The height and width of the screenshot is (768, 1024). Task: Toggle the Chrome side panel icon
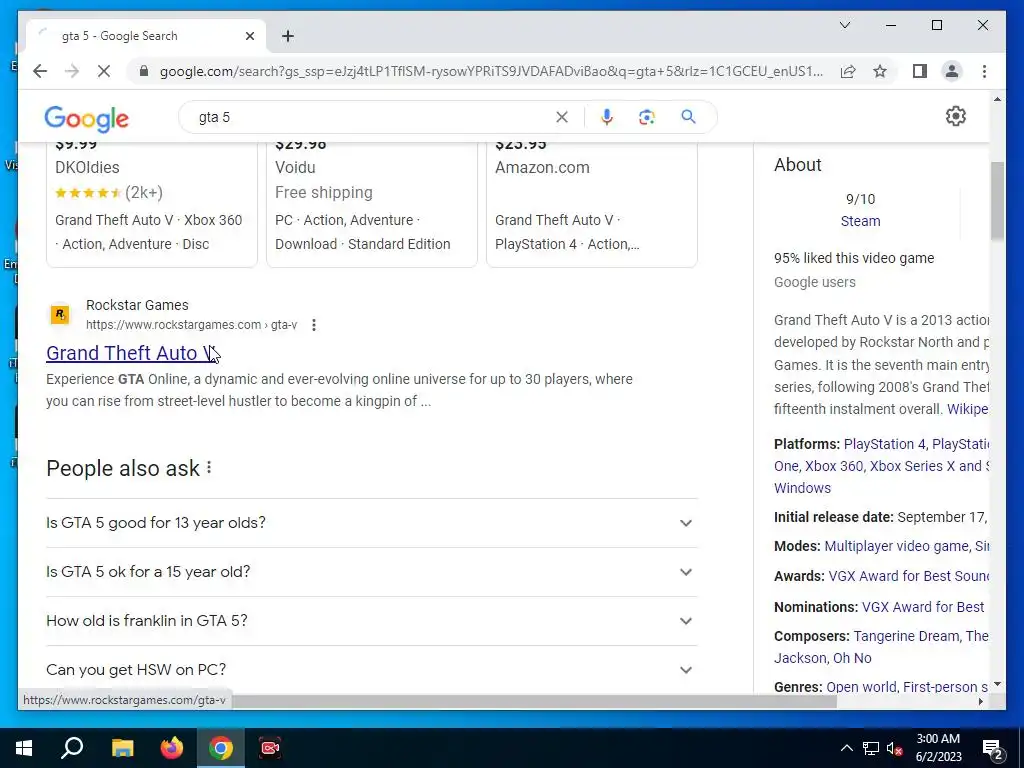pyautogui.click(x=920, y=71)
